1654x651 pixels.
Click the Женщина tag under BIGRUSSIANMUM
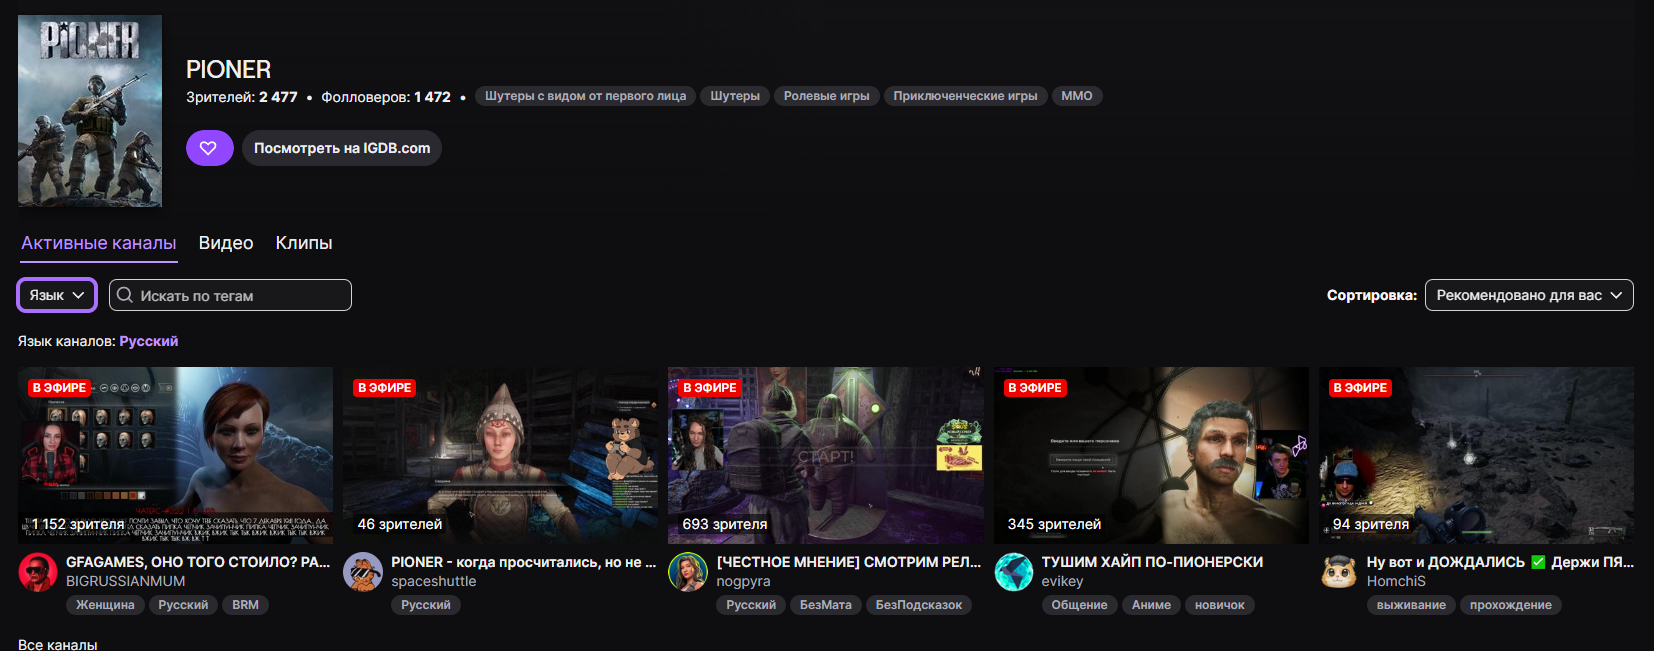point(105,605)
